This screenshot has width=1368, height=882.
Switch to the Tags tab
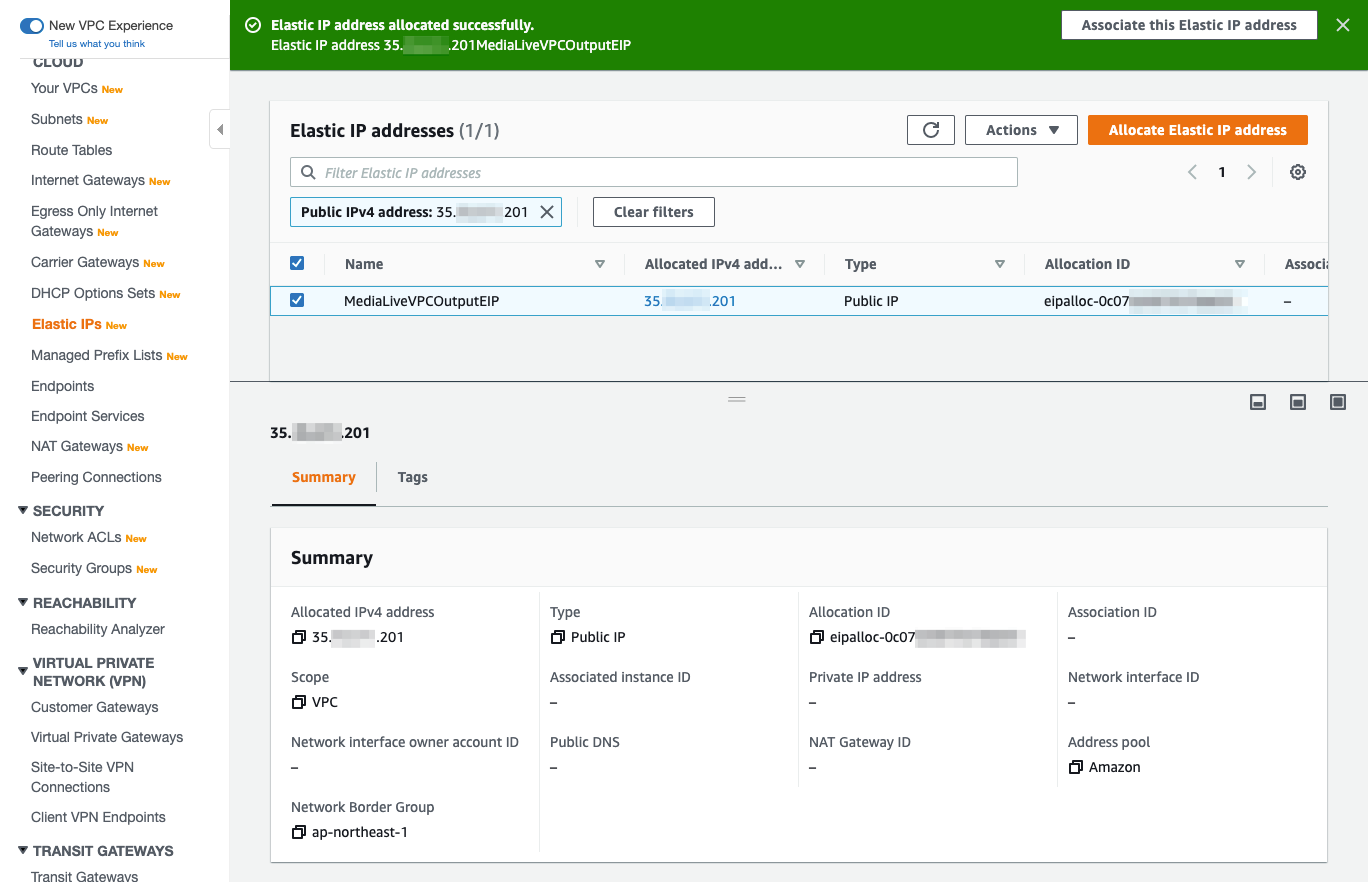(412, 477)
